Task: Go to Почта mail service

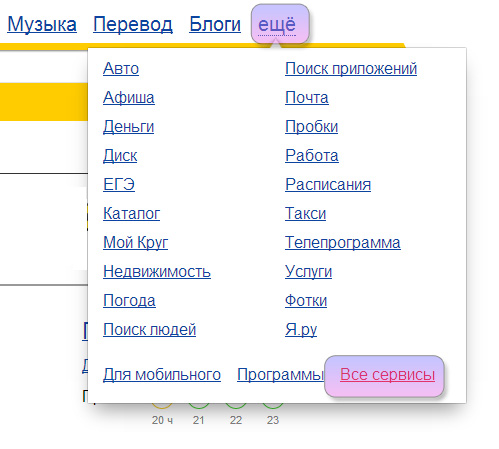Action: click(307, 98)
